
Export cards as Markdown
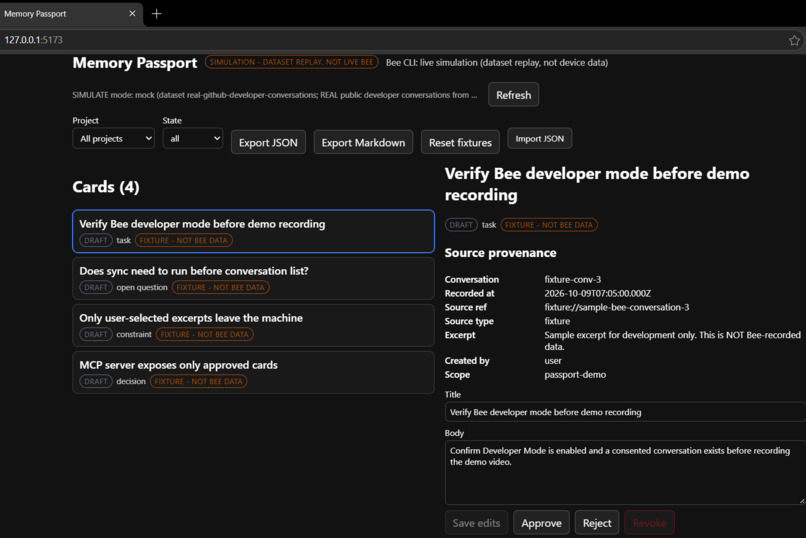(x=363, y=142)
